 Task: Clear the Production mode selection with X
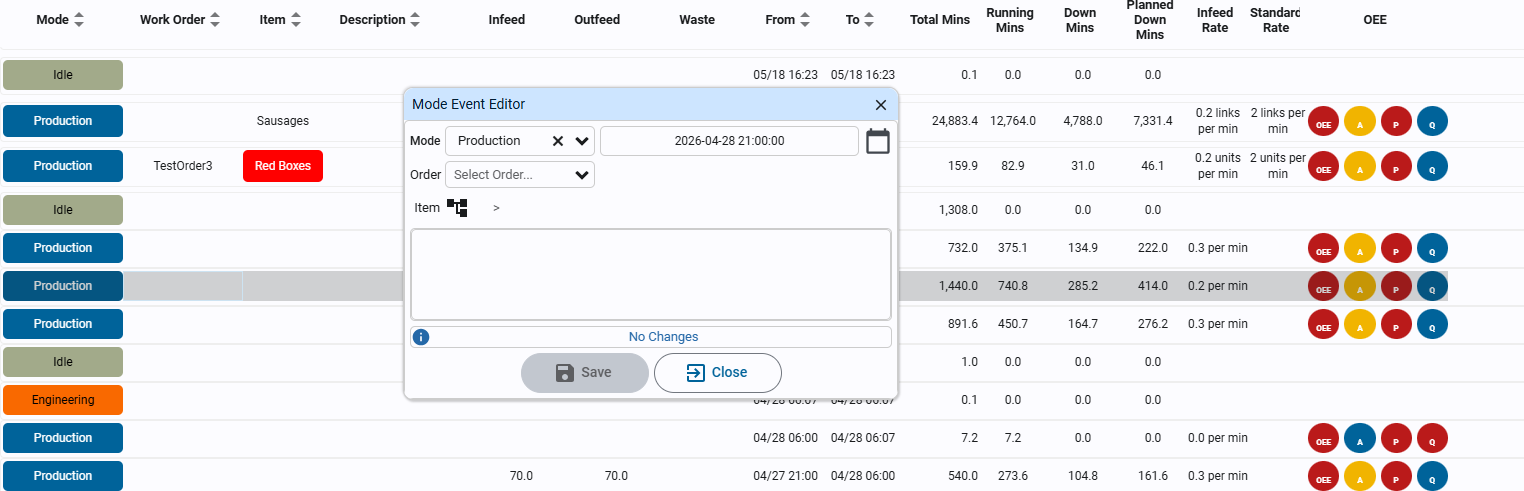[558, 141]
